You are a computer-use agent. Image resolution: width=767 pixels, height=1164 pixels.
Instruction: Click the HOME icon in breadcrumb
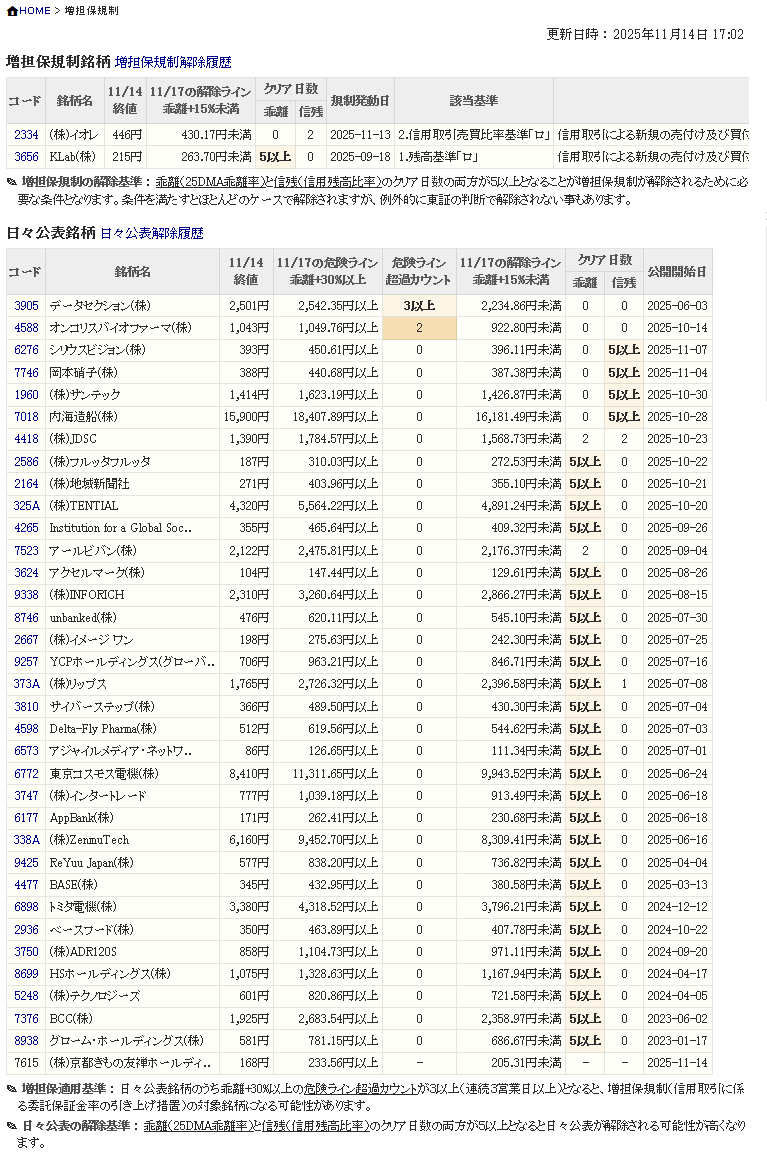tap(11, 11)
